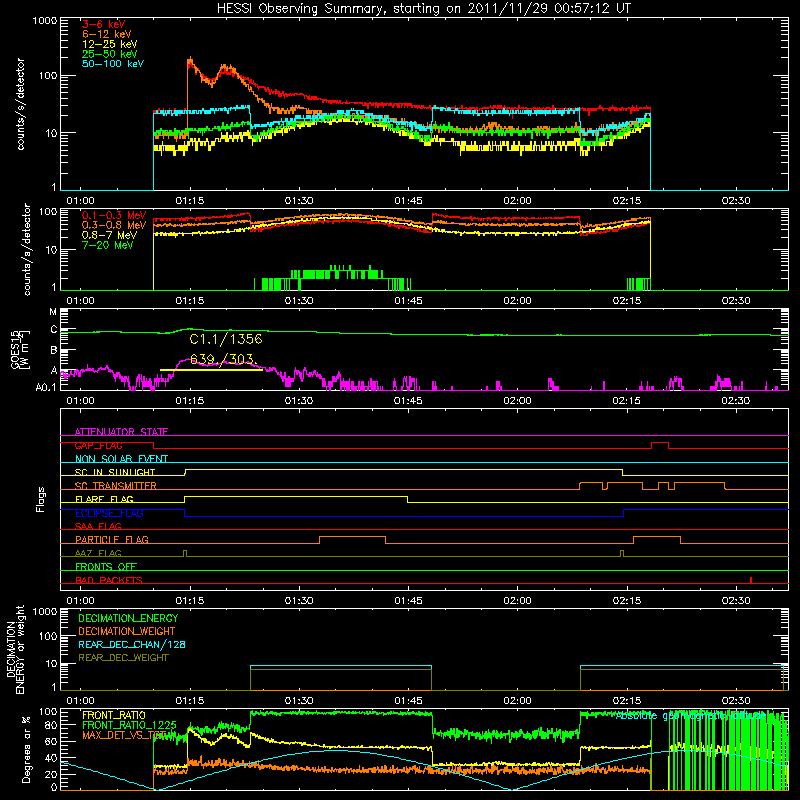
Task: Click the HESSI Observing Summary title text
Action: point(423,9)
